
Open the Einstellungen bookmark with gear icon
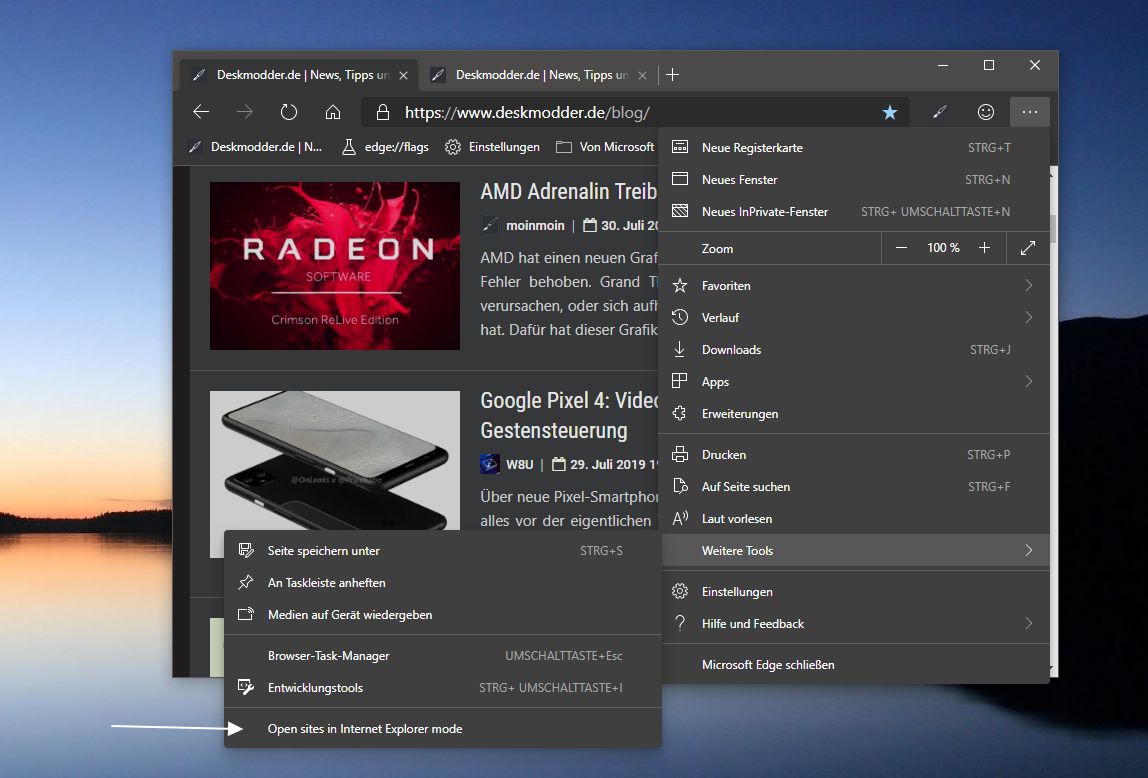coord(492,147)
